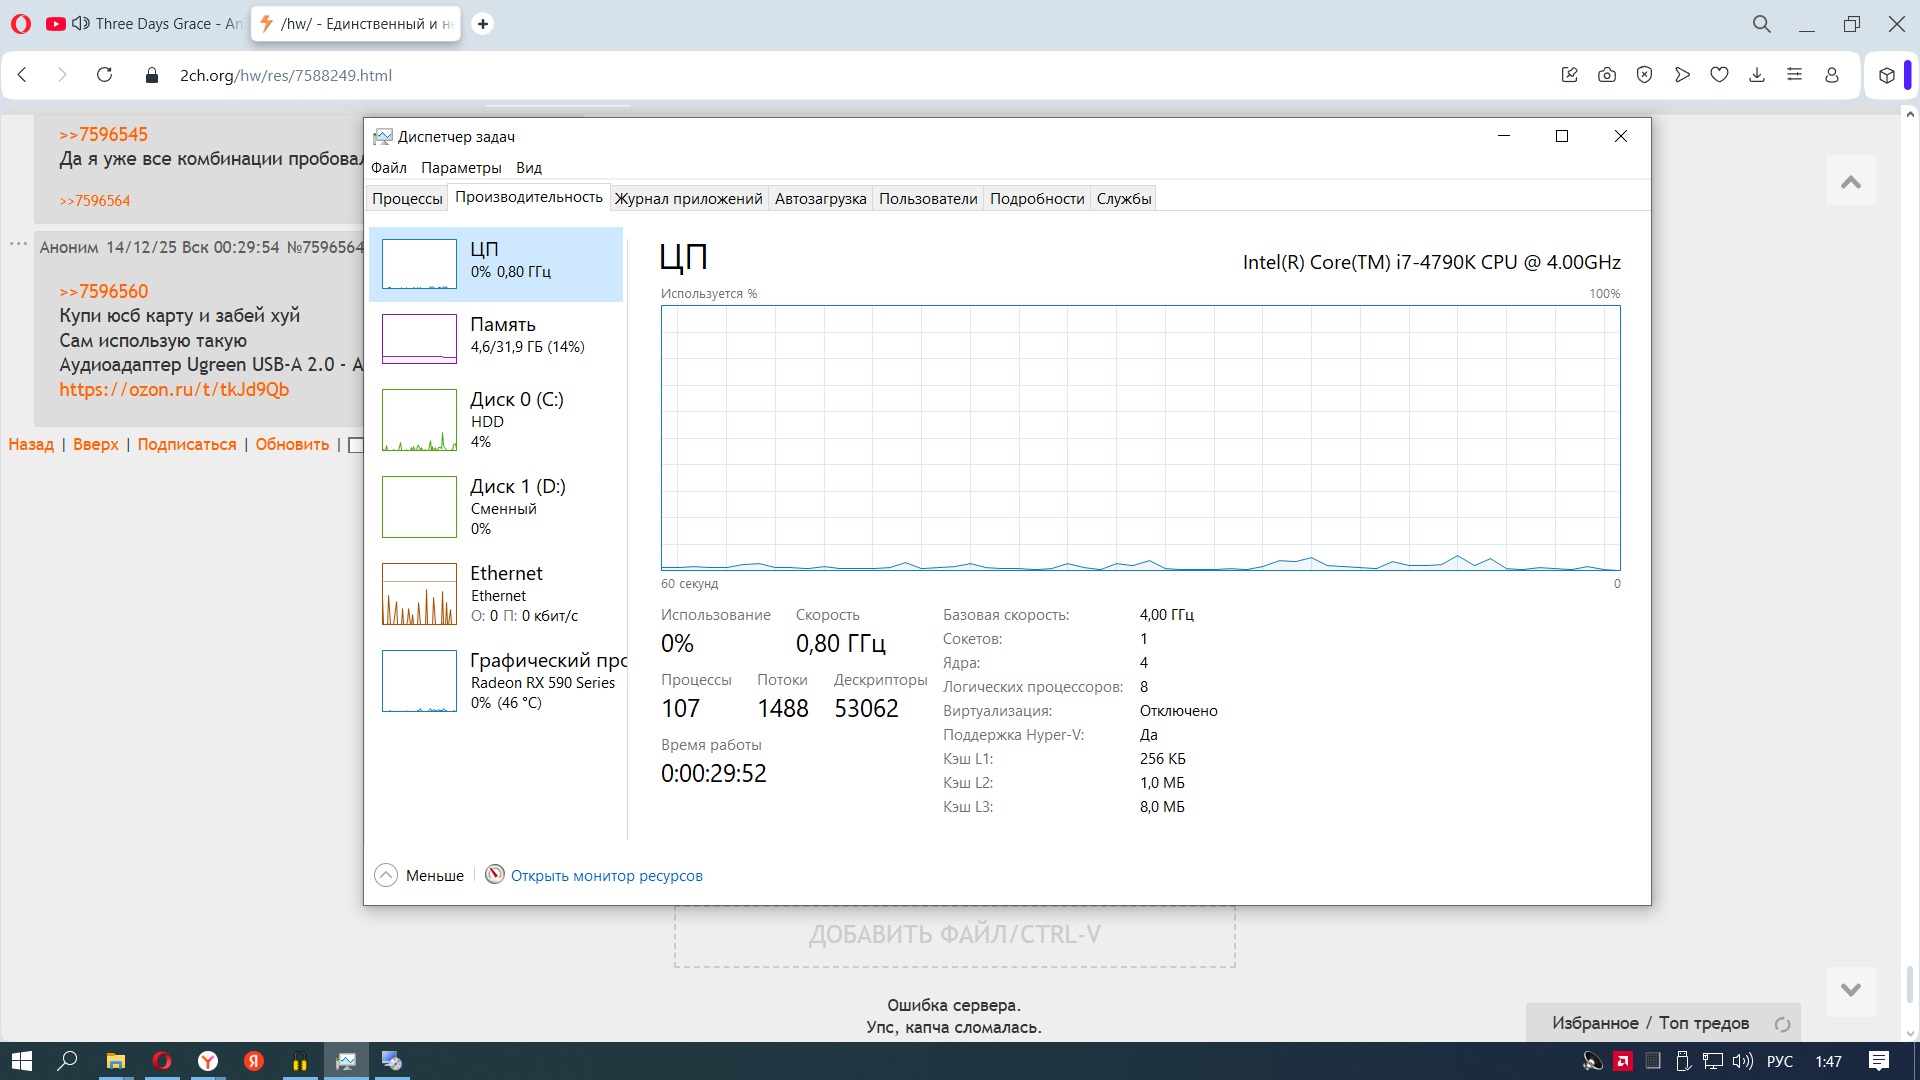Click the snapshot camera icon in address bar
The height and width of the screenshot is (1080, 1920).
[1607, 75]
